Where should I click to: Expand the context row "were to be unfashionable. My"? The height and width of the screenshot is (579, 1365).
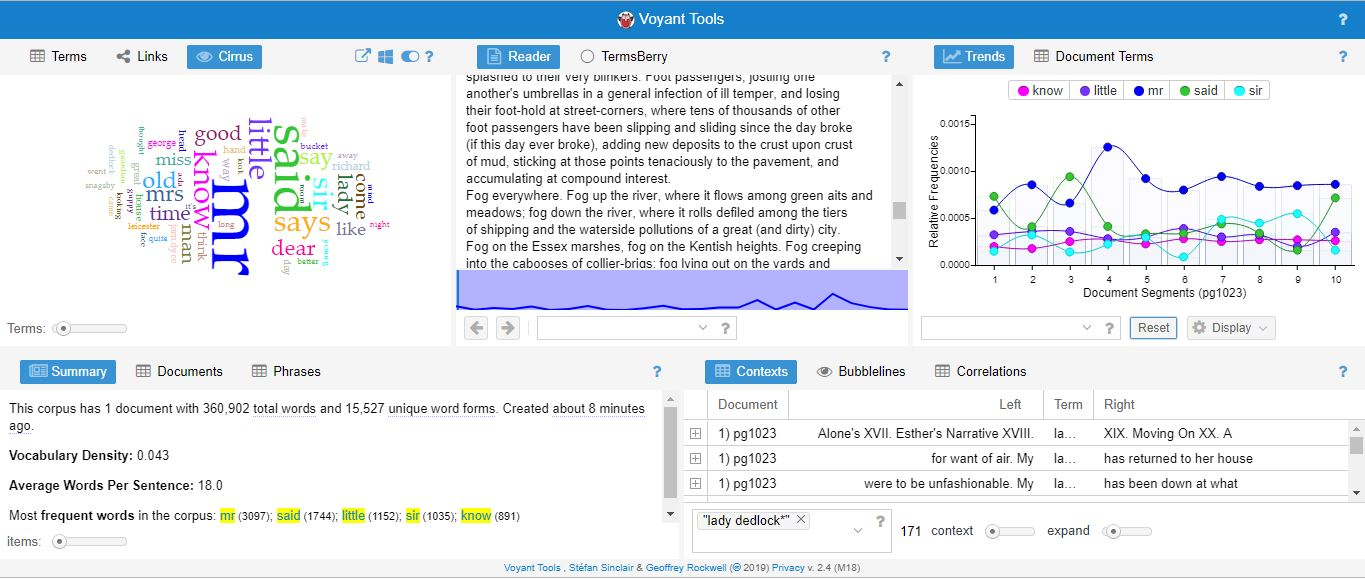tap(695, 483)
